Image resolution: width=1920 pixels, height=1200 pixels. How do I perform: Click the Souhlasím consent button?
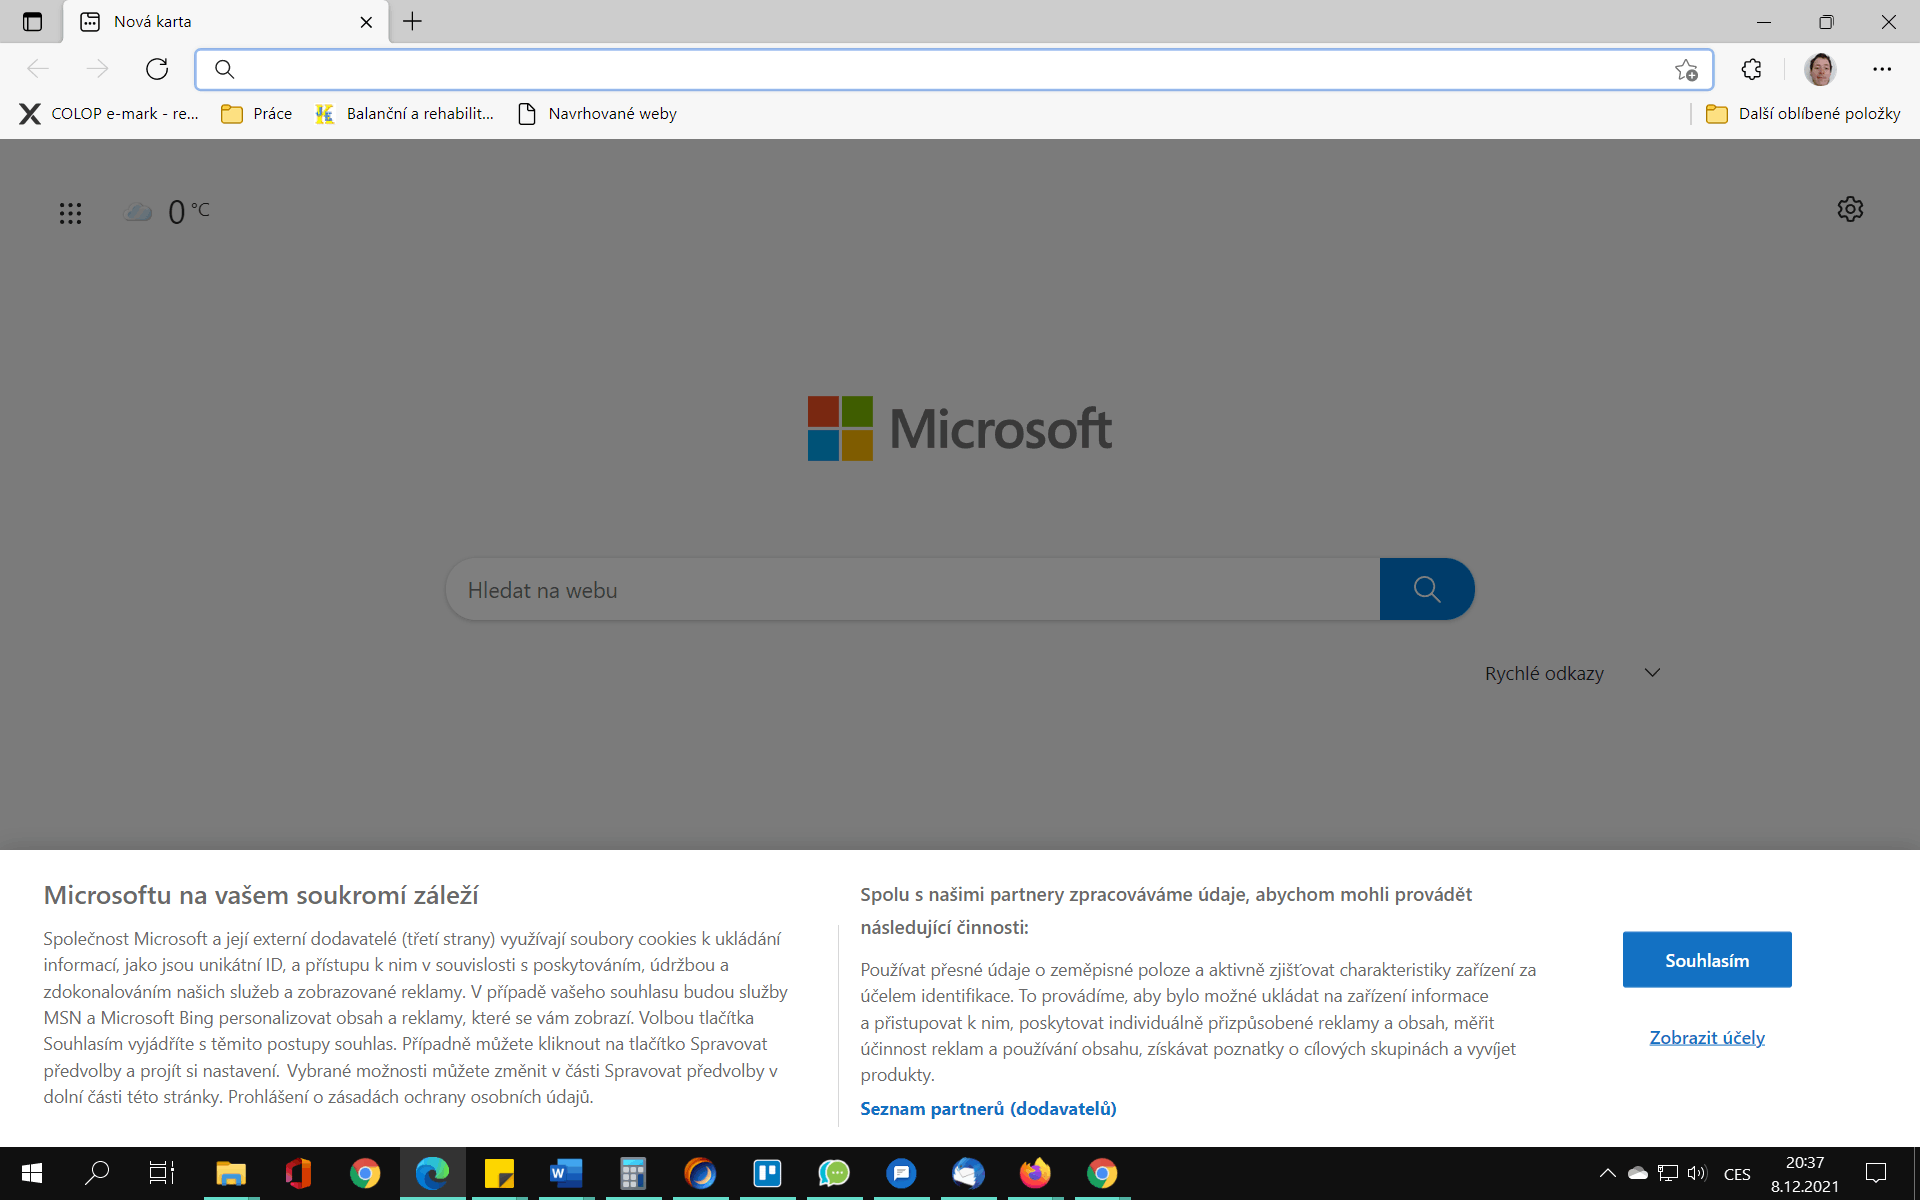[1706, 960]
